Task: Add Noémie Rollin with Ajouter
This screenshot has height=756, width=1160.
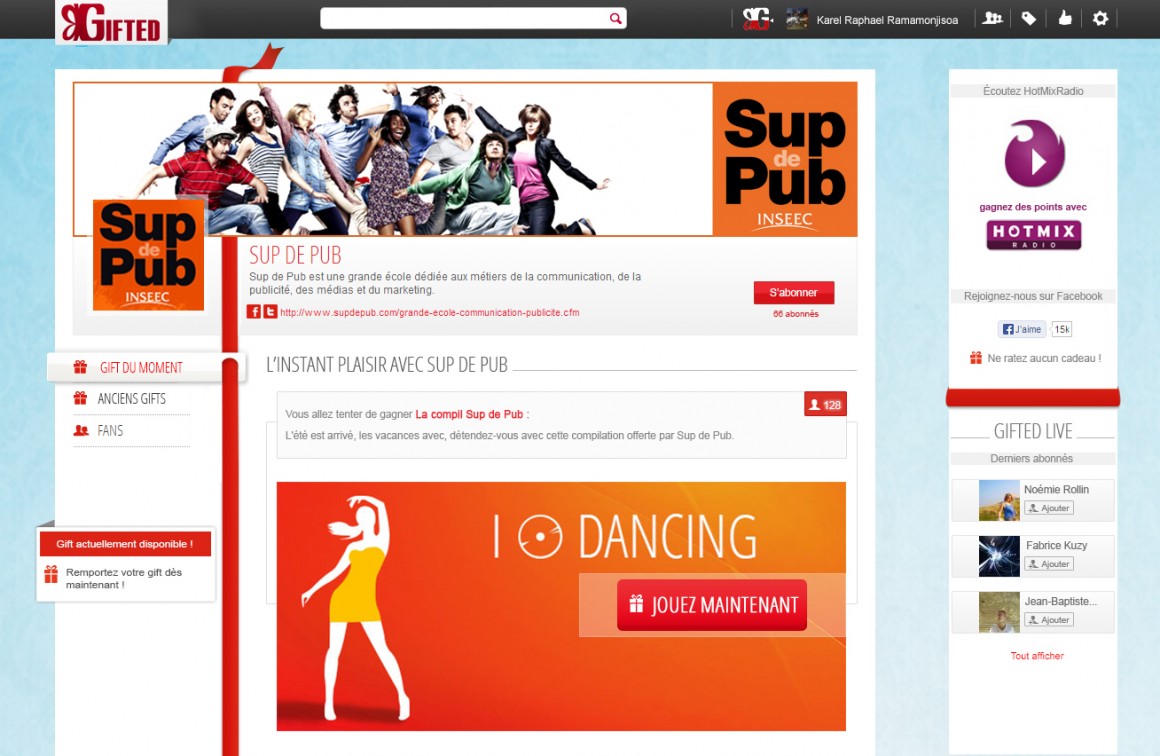Action: click(1049, 508)
